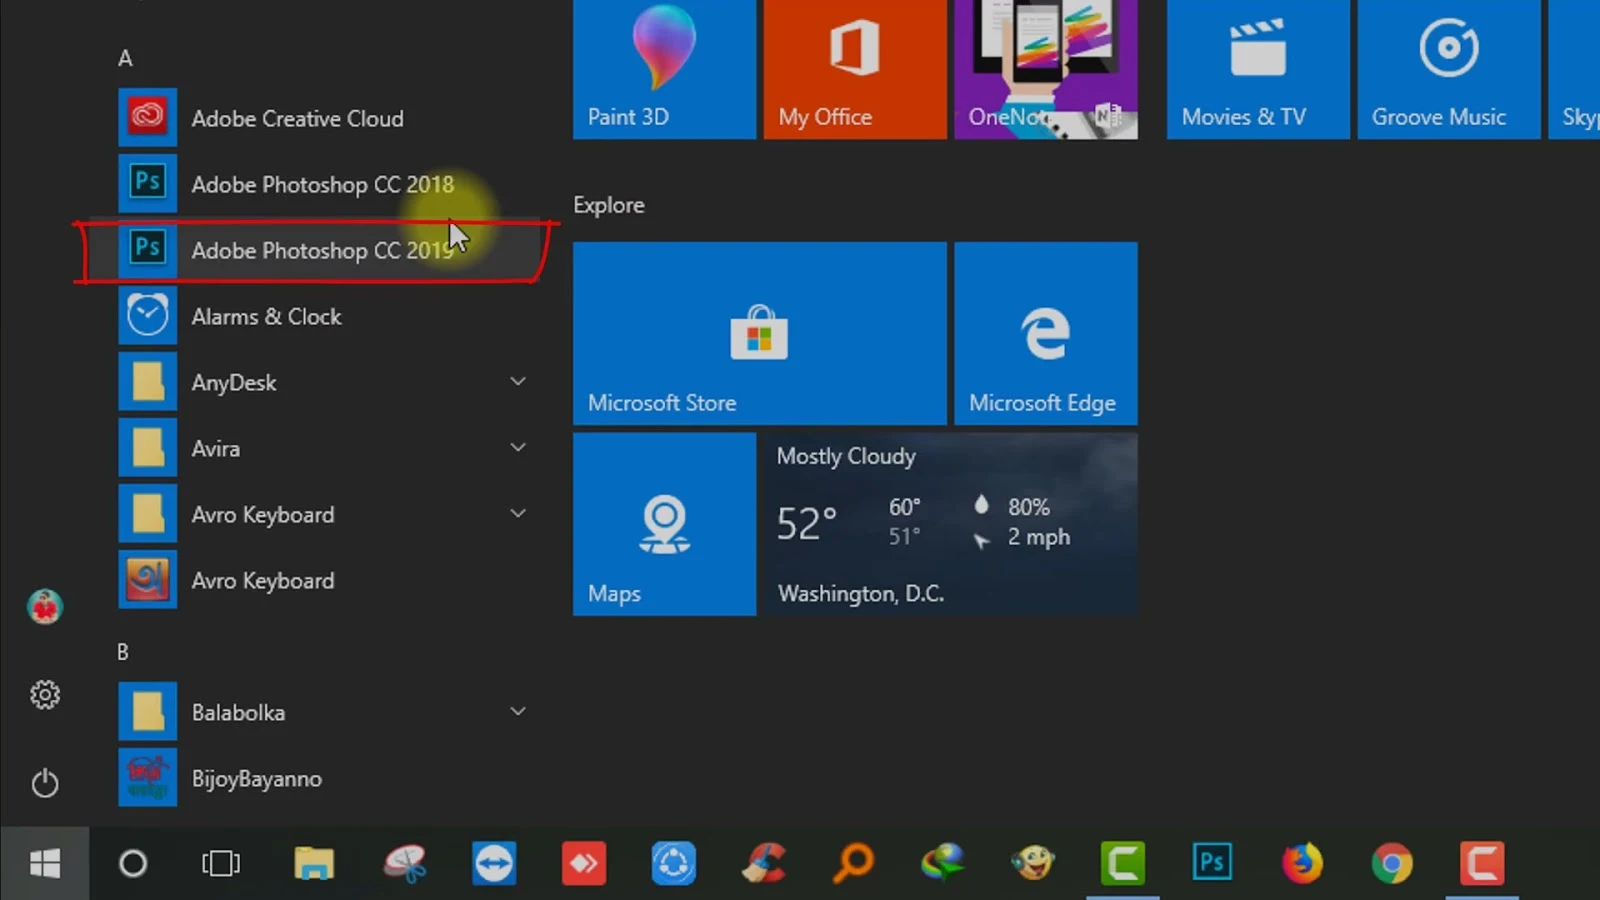The width and height of the screenshot is (1600, 900).
Task: Expand the AnyDesk folder chevron
Action: pos(518,381)
